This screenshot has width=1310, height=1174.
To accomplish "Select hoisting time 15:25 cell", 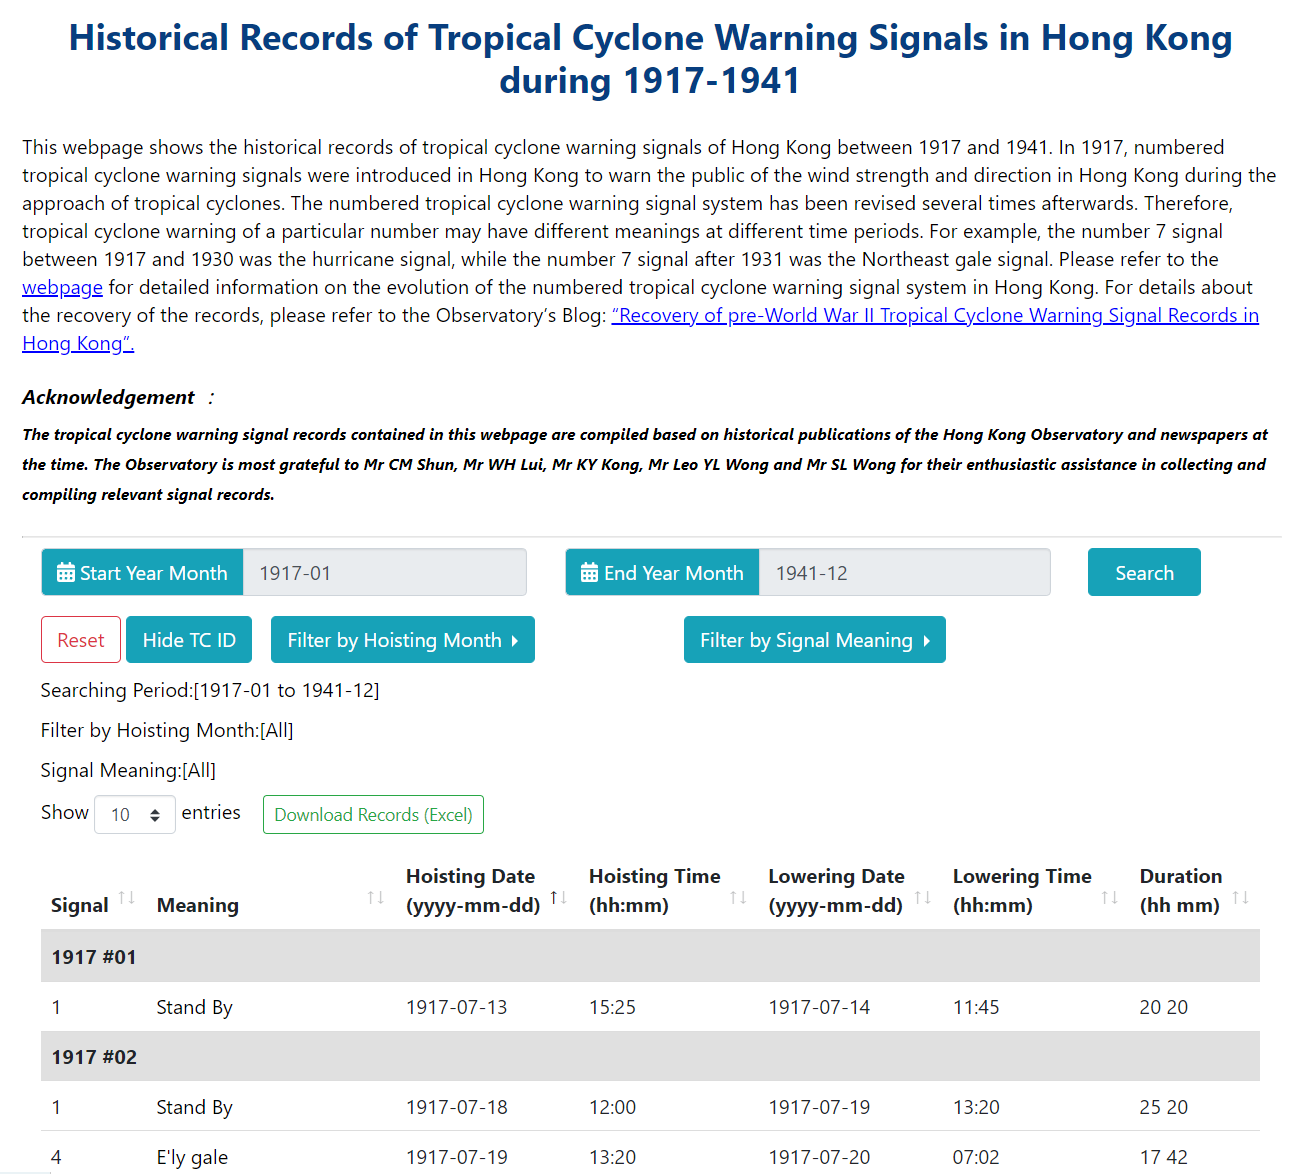I will [612, 1007].
